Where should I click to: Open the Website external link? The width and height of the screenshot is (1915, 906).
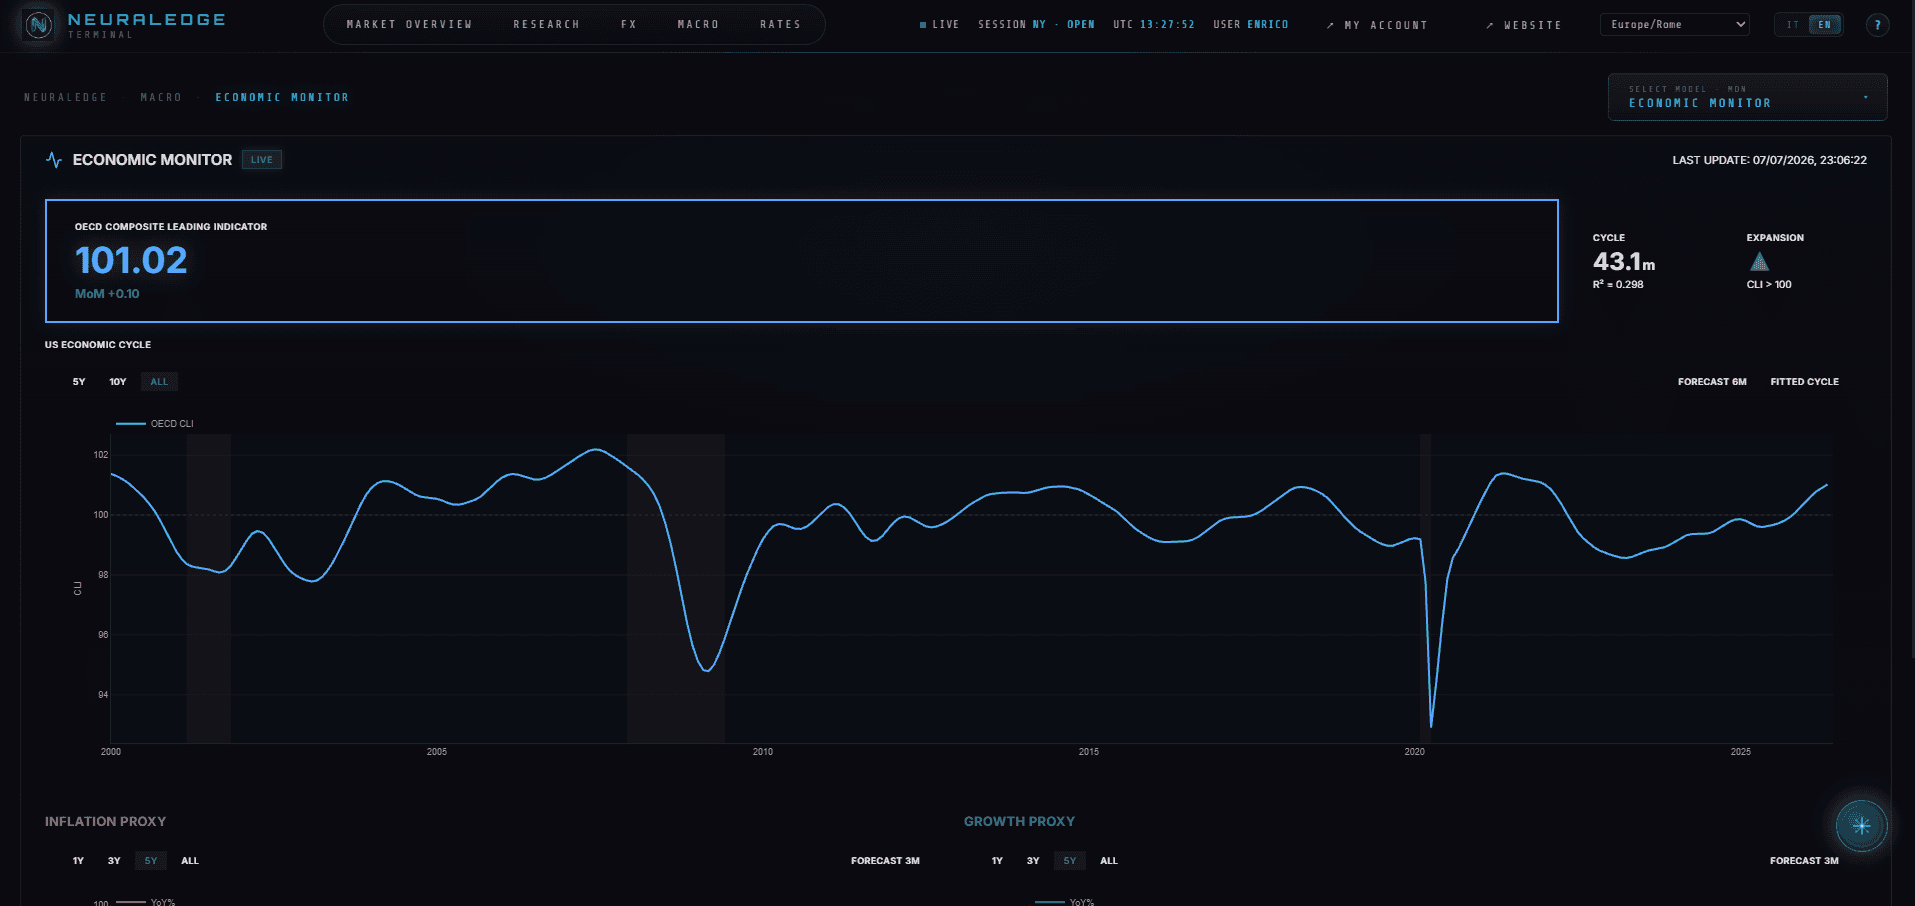[1524, 25]
